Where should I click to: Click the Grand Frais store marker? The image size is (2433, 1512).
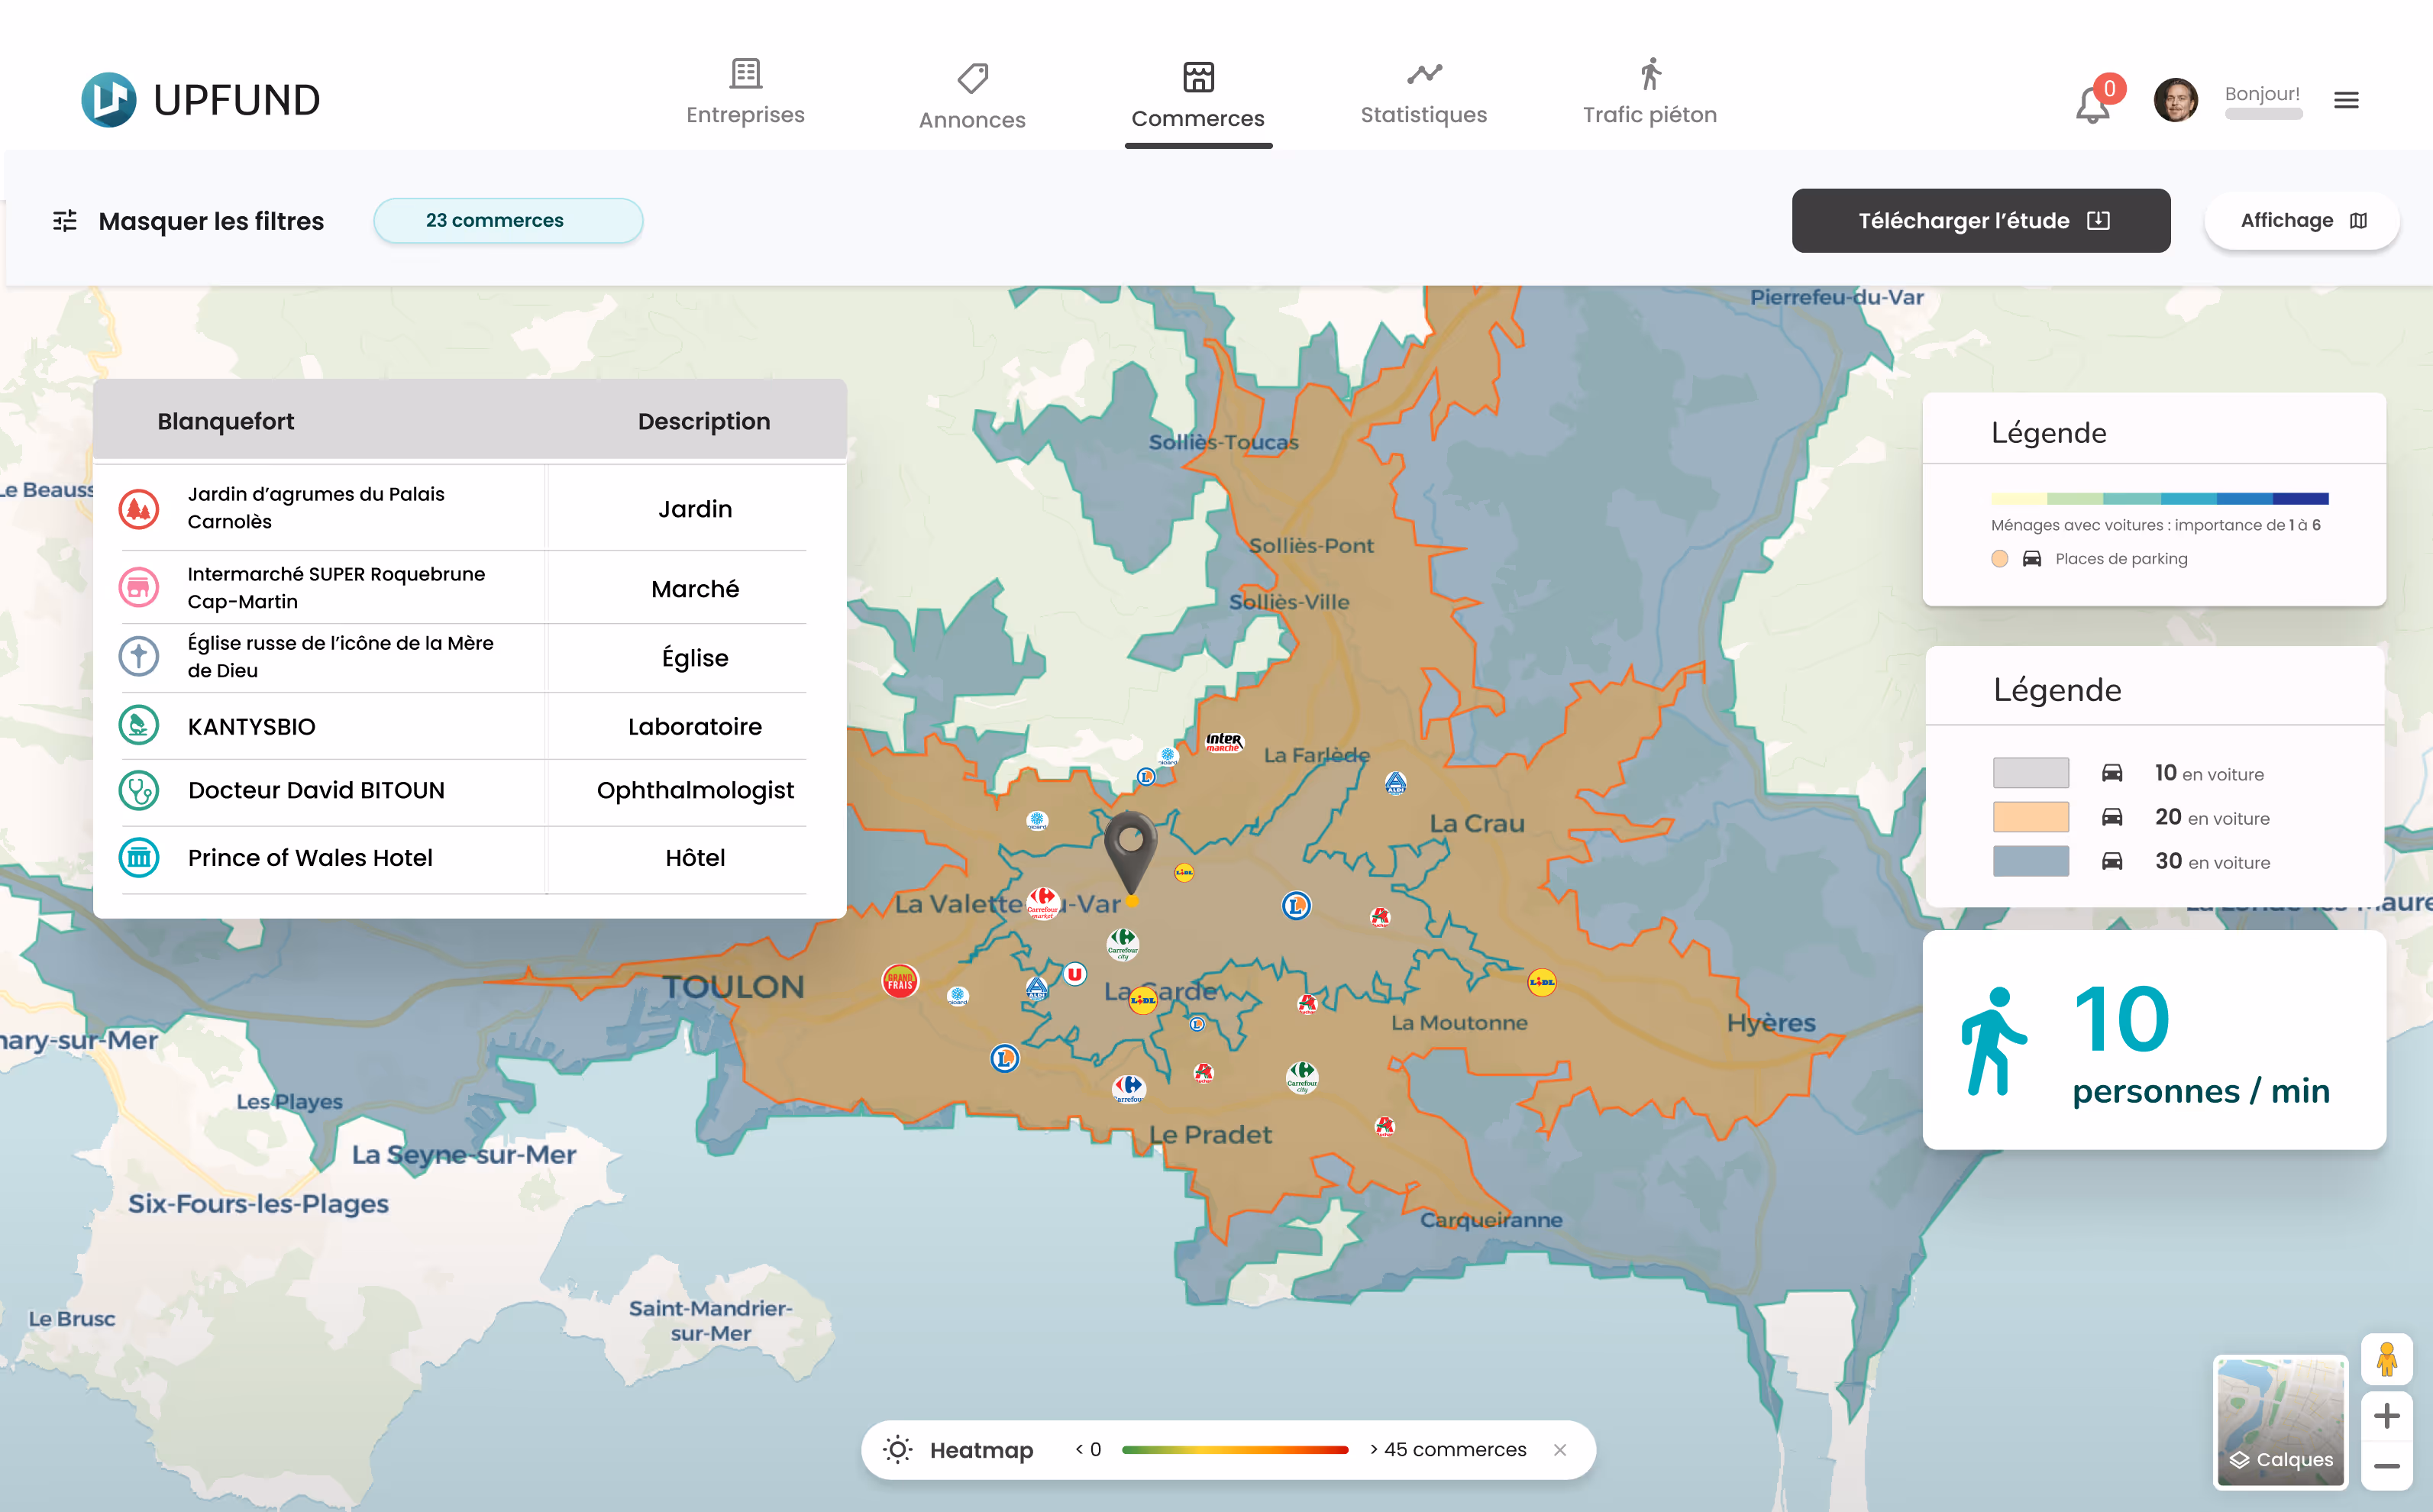[x=899, y=981]
